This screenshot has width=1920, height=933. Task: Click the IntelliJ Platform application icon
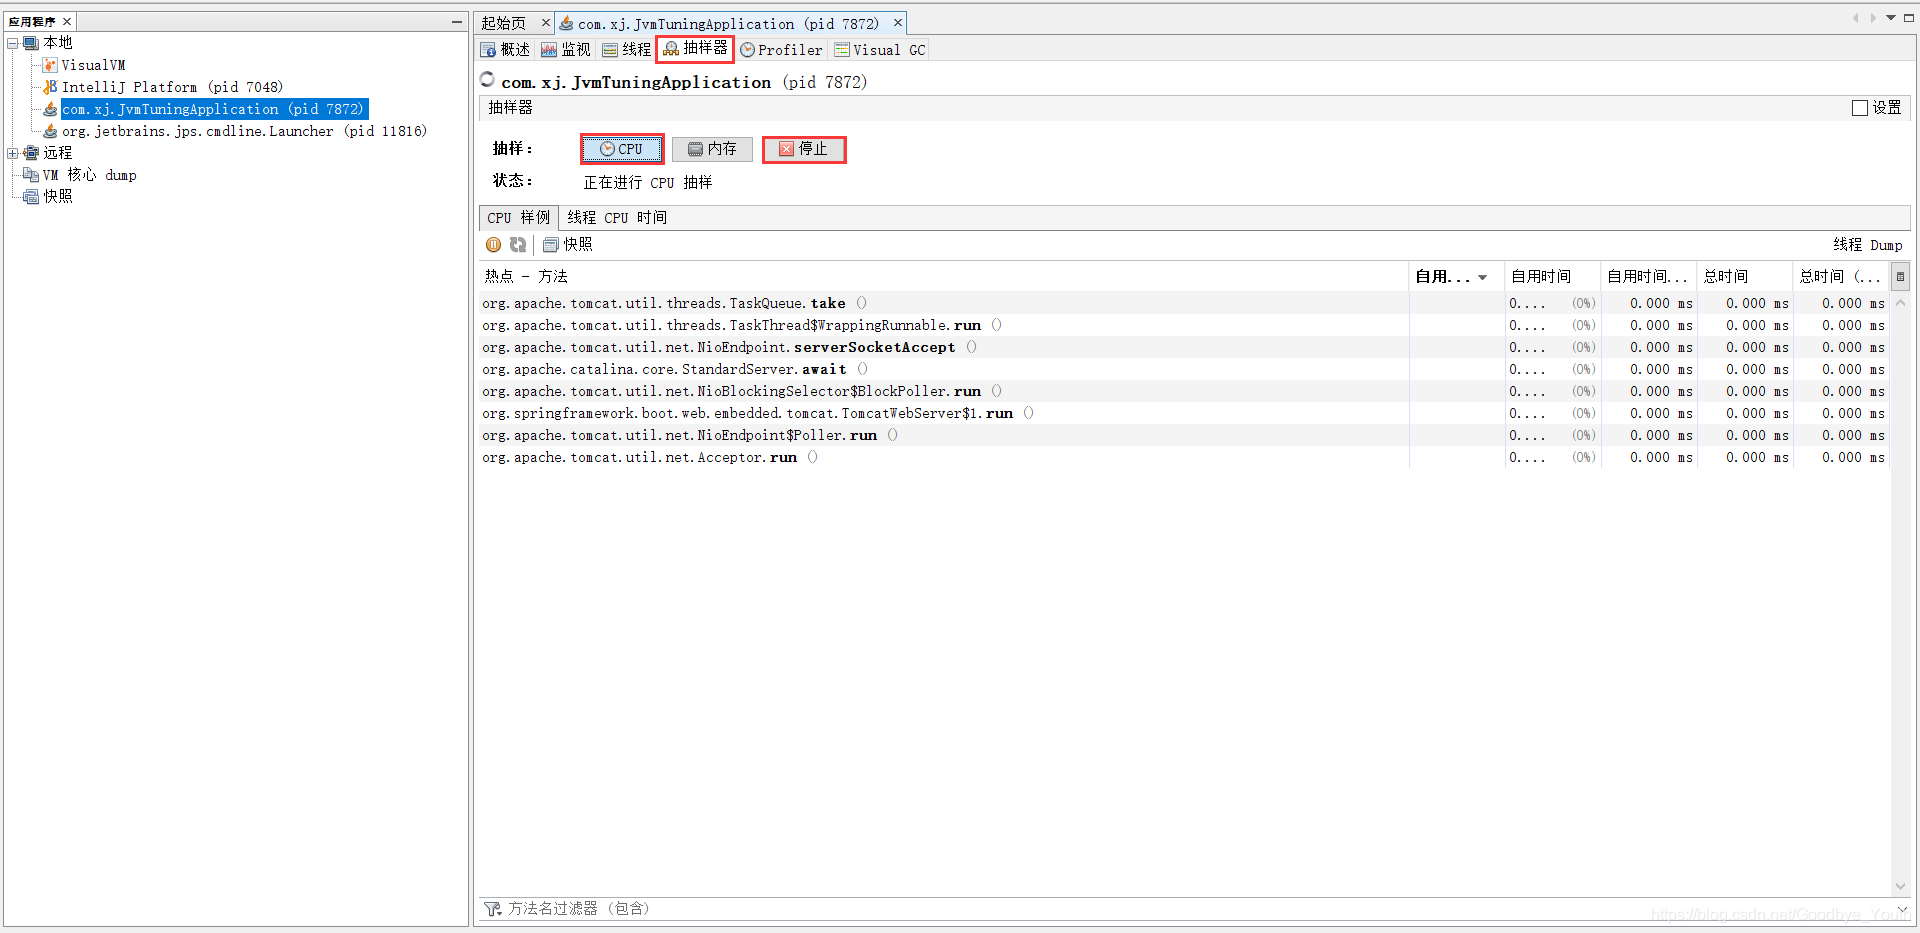(50, 87)
